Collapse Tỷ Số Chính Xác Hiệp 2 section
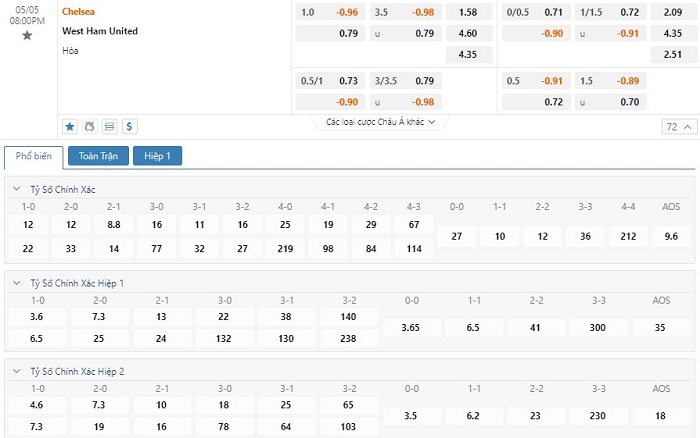This screenshot has width=700, height=438. [16, 370]
